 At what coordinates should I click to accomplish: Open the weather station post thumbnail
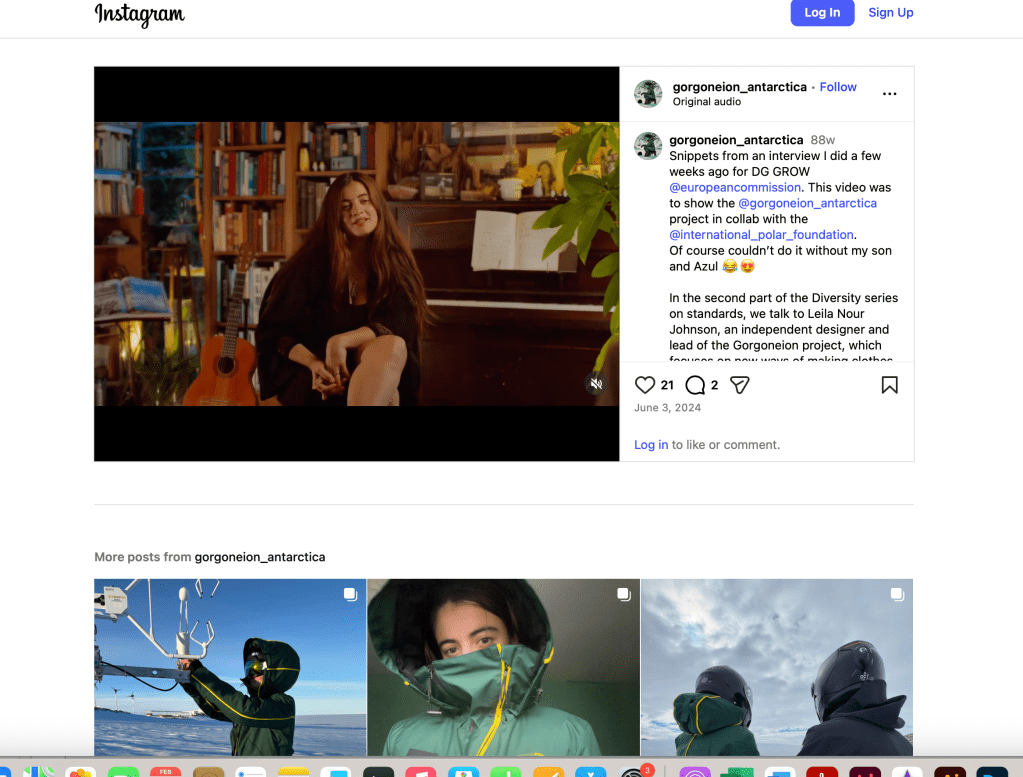pyautogui.click(x=230, y=667)
